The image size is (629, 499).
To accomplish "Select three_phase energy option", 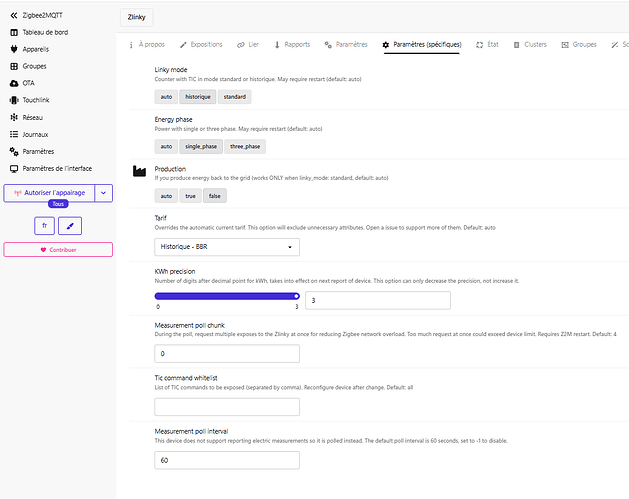I will point(245,146).
